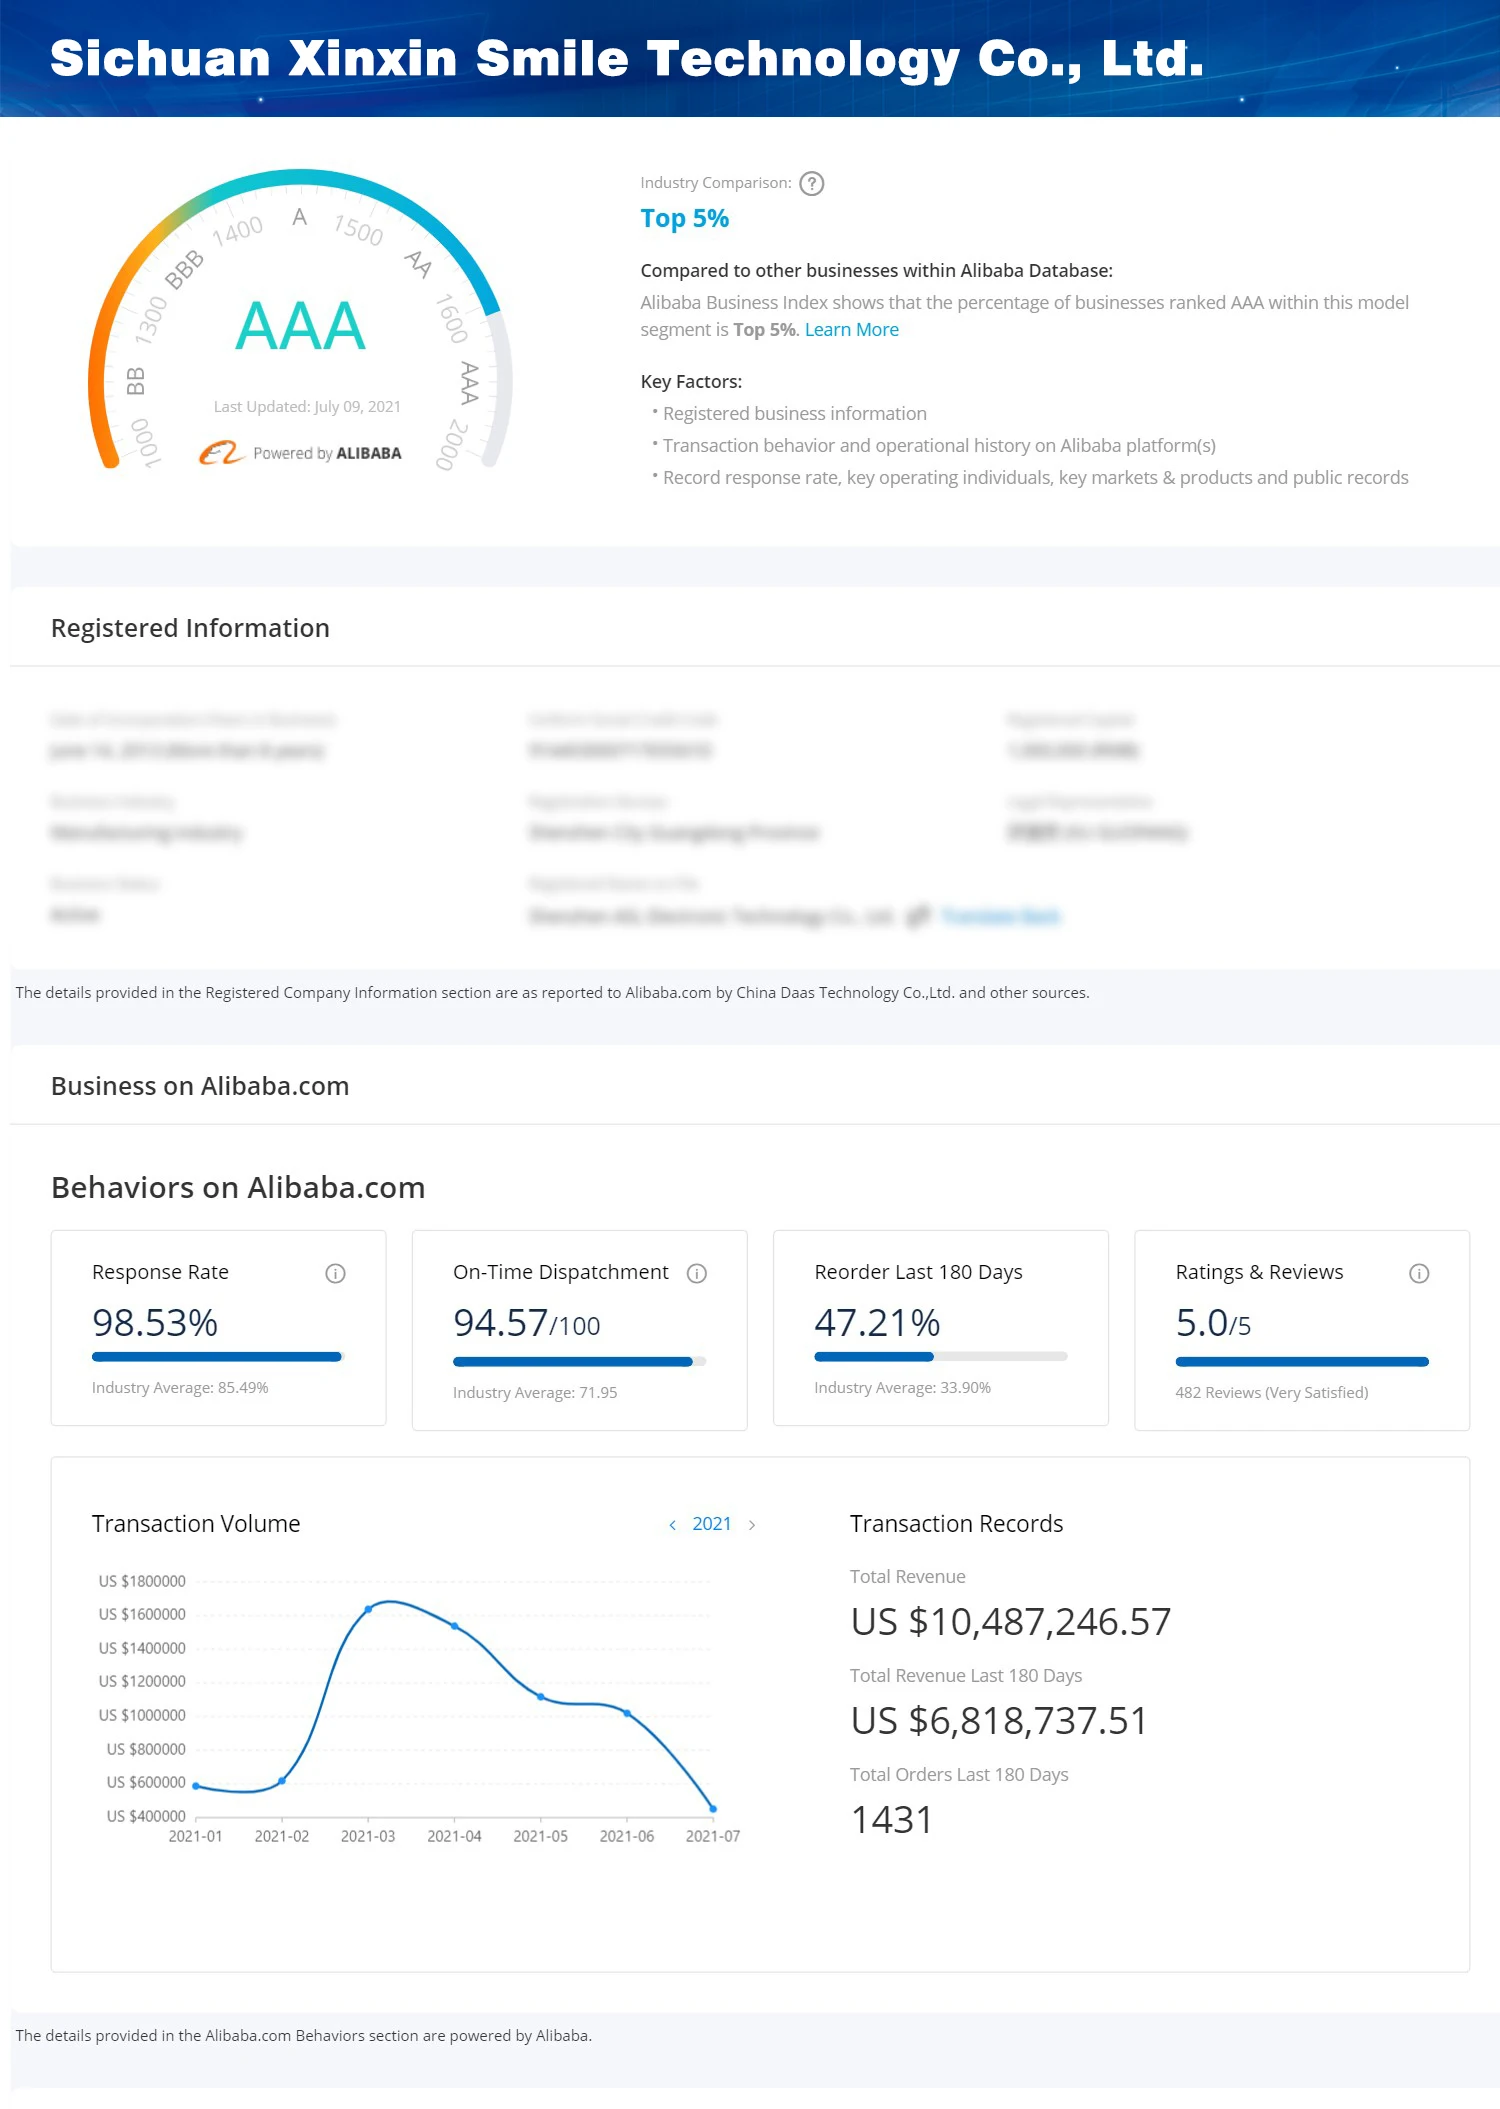Click the 482 Reviews (Very Satisfied) text

(x=1271, y=1393)
